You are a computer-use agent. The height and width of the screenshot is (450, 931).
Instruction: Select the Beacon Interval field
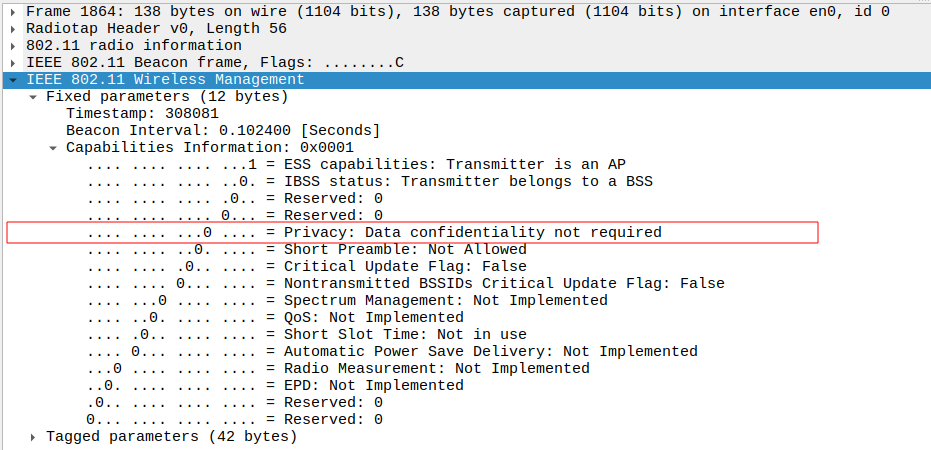coord(222,130)
